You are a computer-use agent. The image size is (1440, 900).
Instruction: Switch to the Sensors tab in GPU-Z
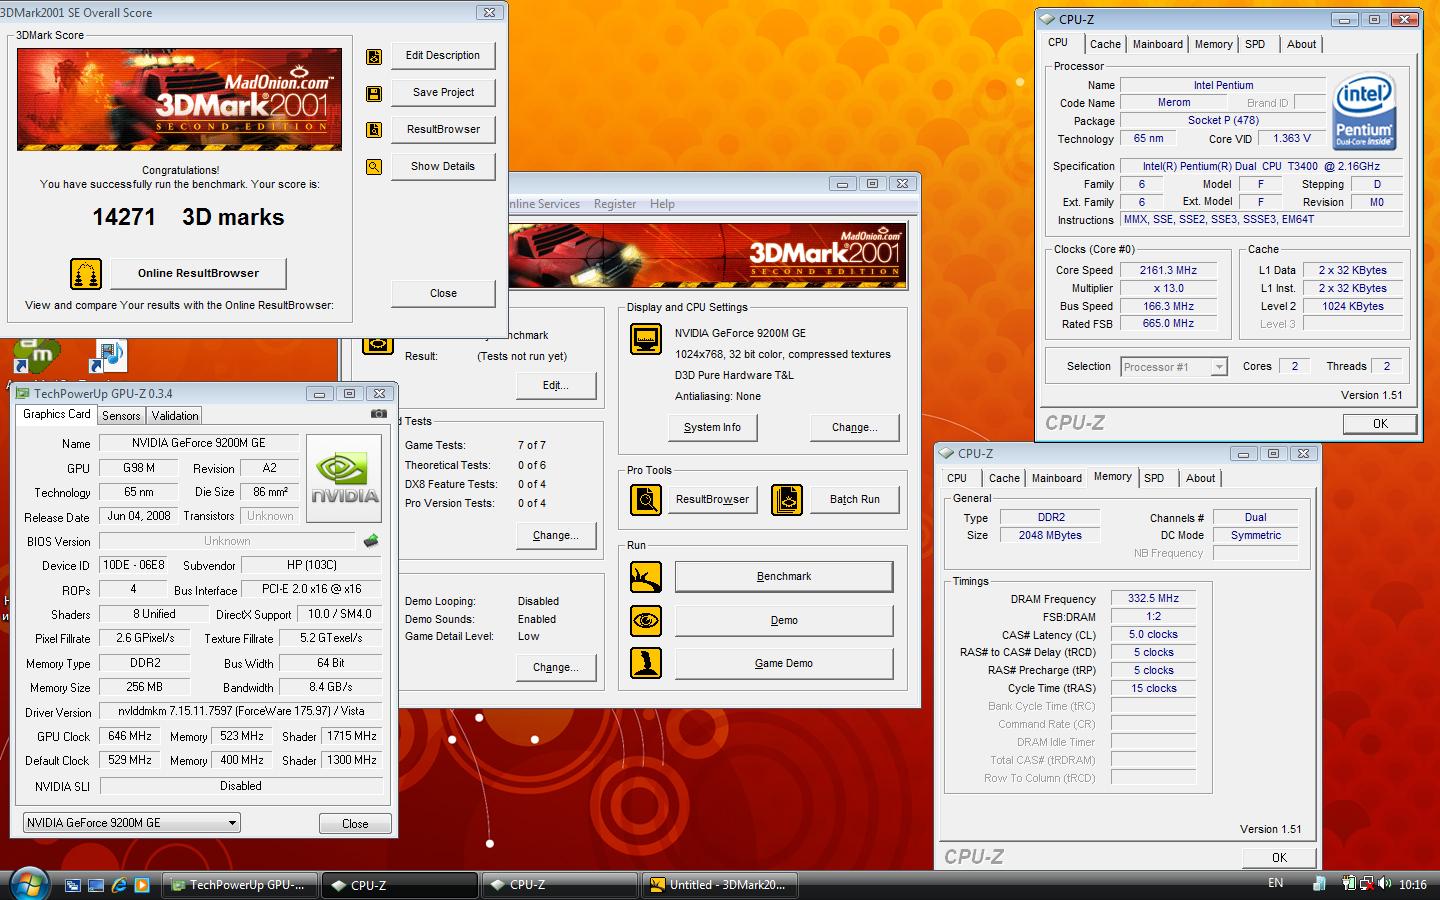click(x=121, y=416)
